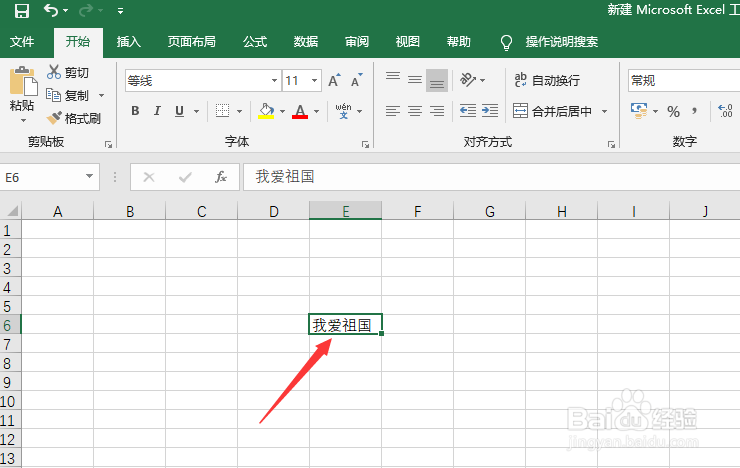The height and width of the screenshot is (468, 740).
Task: Open the font size 11 dropdown
Action: click(314, 81)
